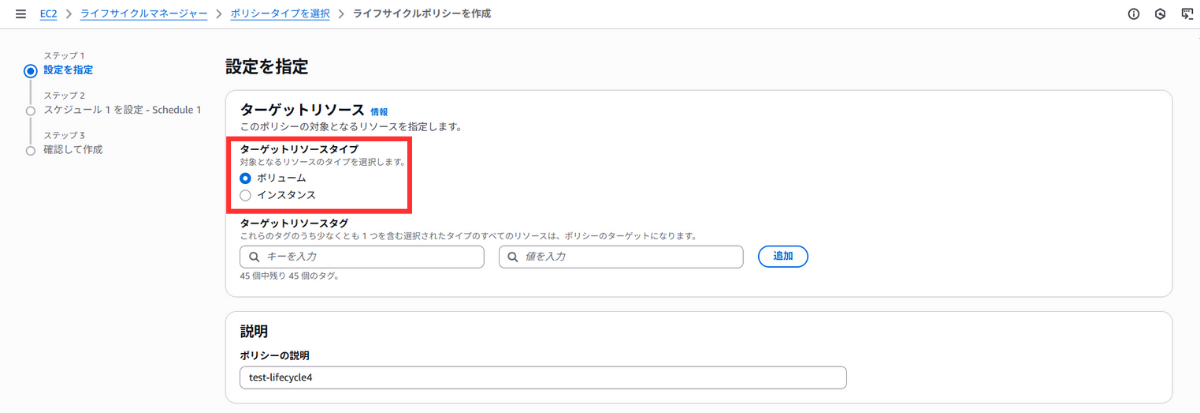Open the hamburger navigation menu

click(x=21, y=14)
